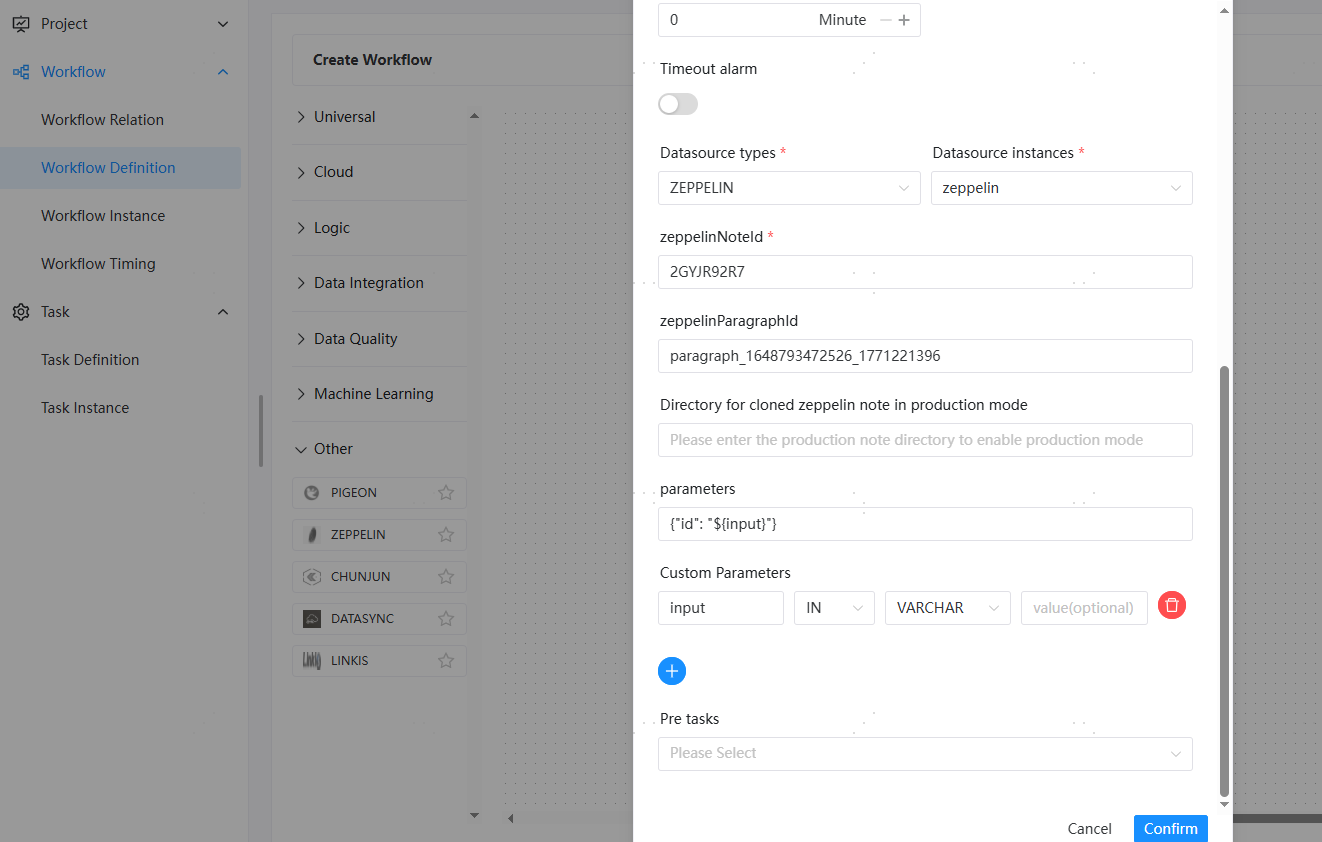Open Workflow Instance in sidebar
Screen dimensions: 1322x842
click(x=103, y=216)
